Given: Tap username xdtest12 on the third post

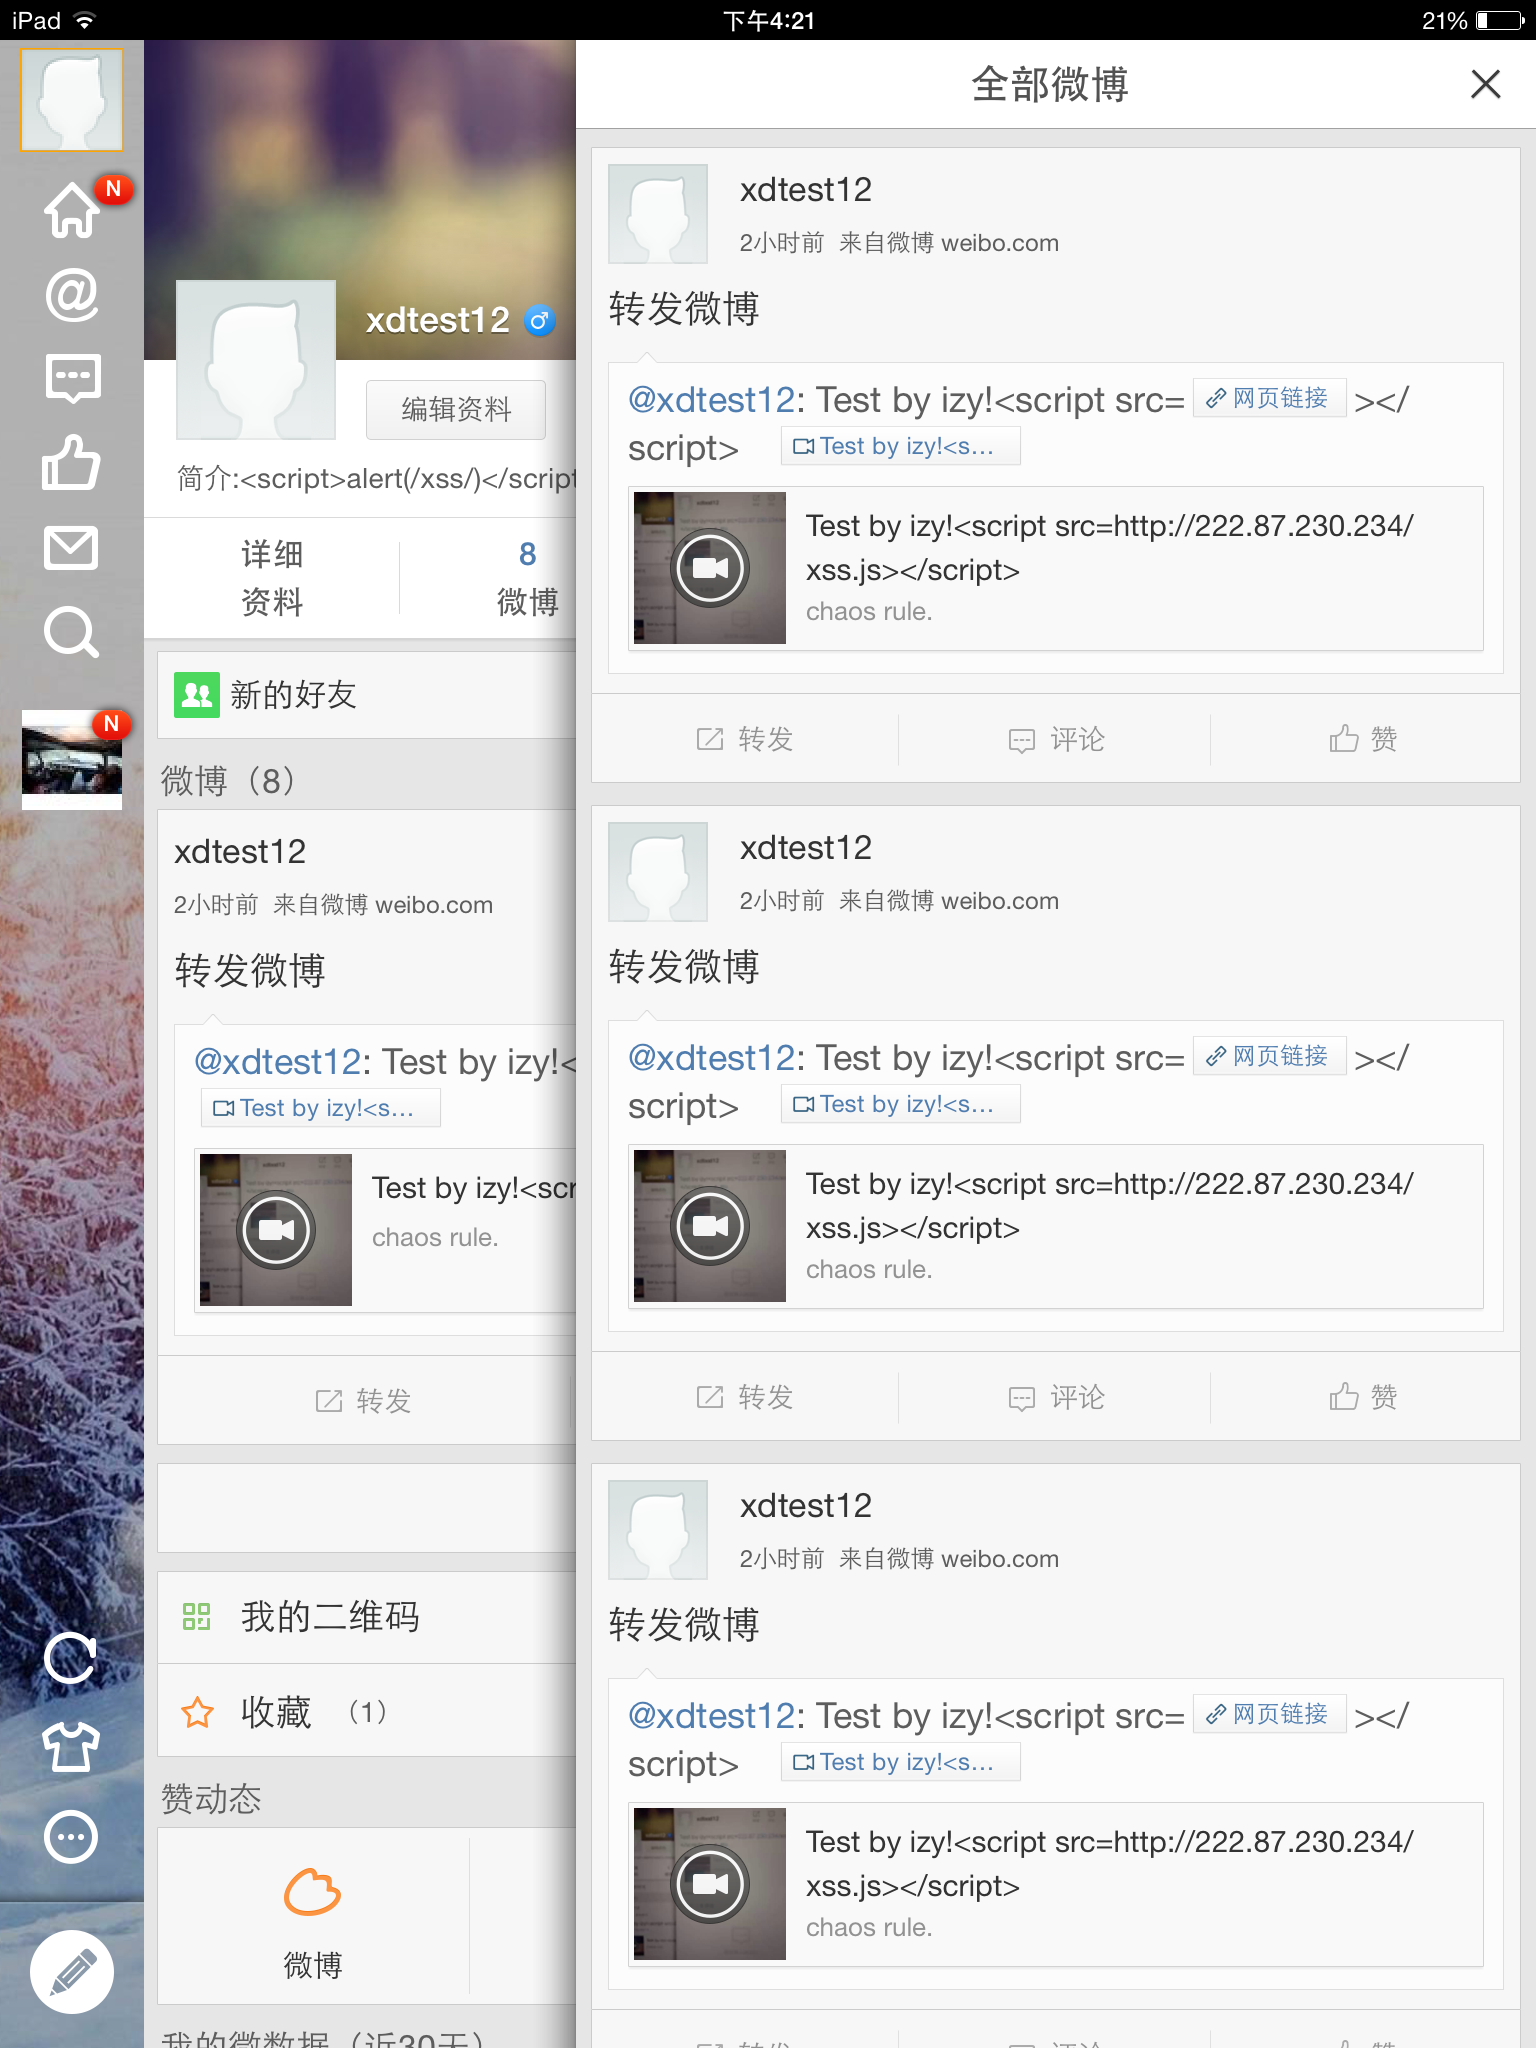Looking at the screenshot, I should tap(806, 1506).
